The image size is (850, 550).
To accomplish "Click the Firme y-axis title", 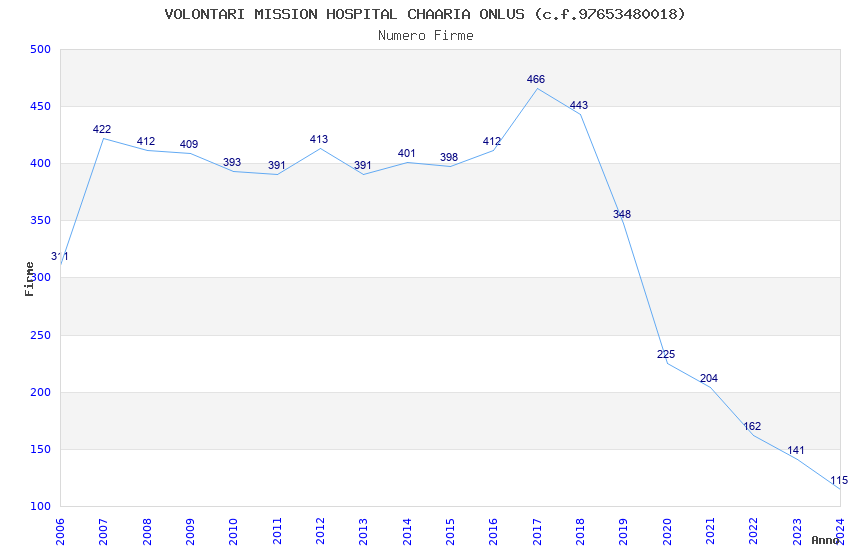I will (x=30, y=279).
